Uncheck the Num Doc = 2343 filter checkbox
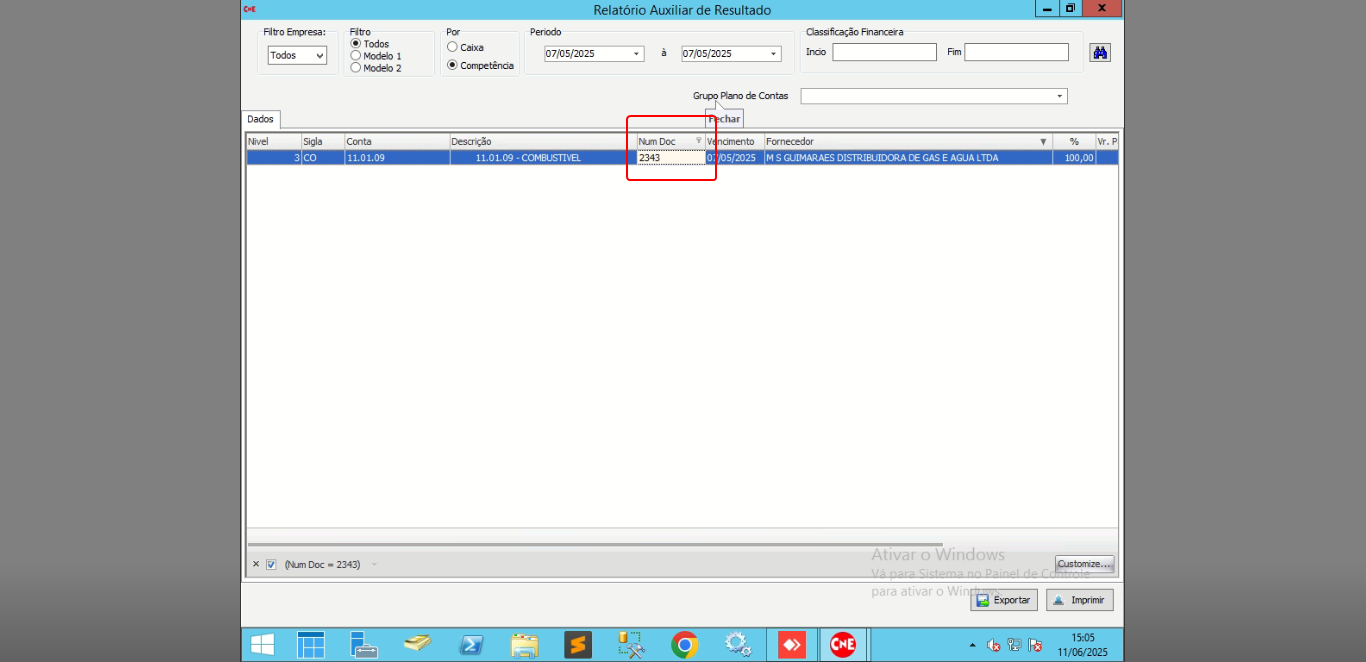 click(271, 564)
